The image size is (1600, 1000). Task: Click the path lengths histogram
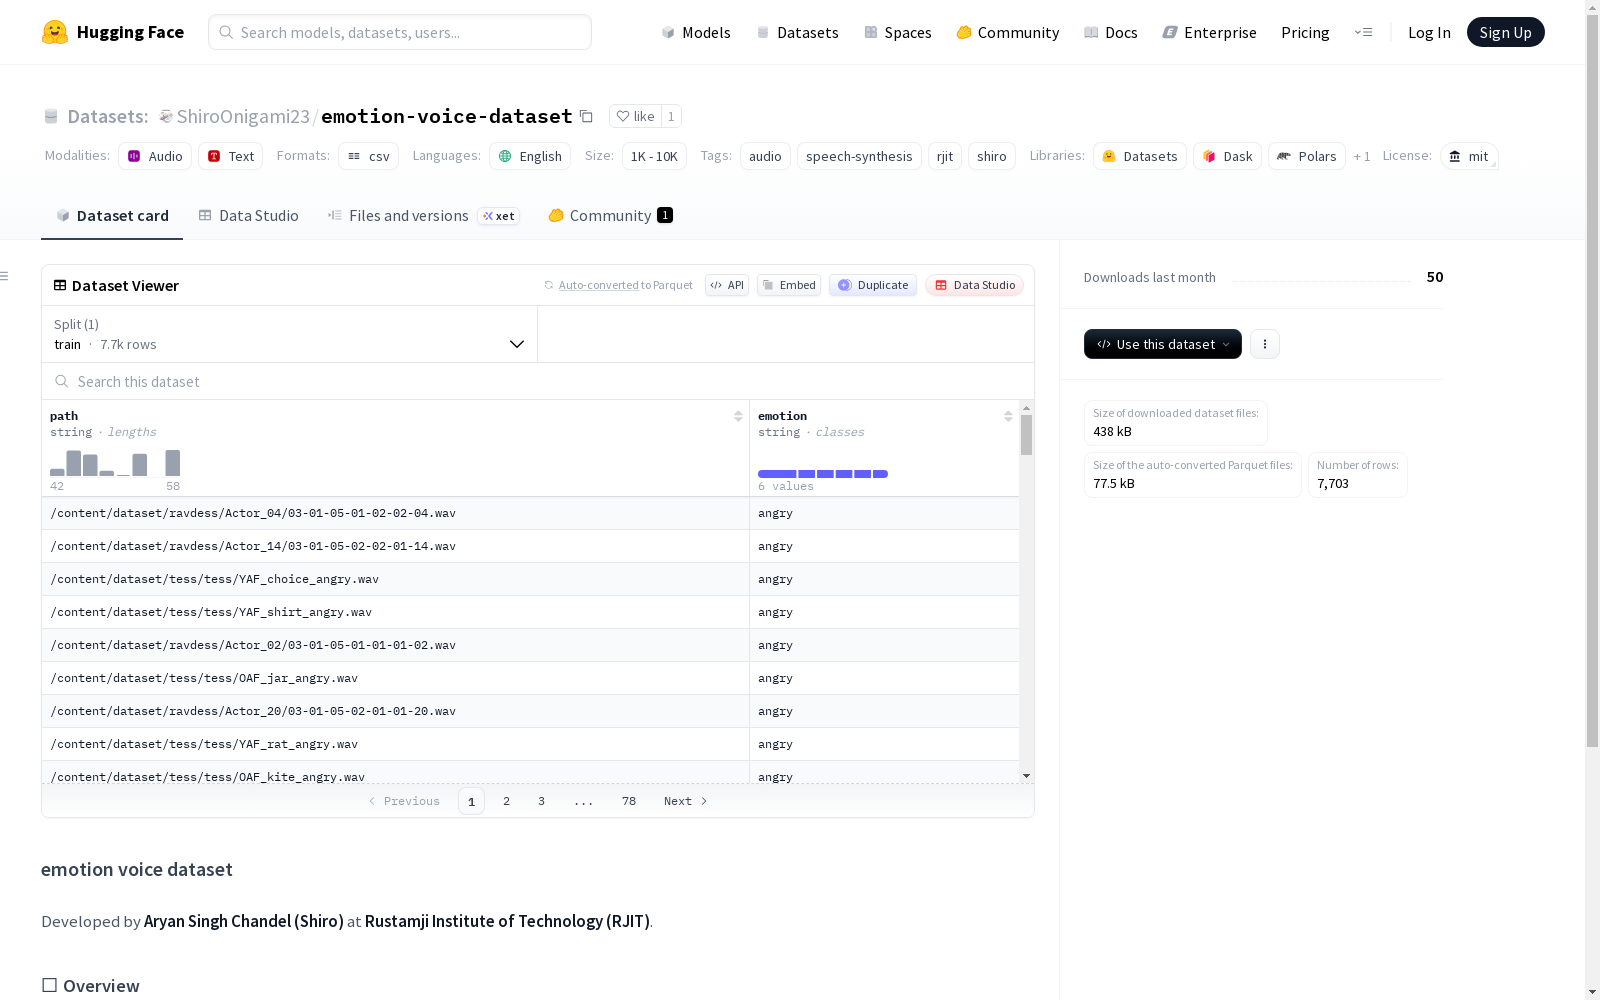point(115,463)
